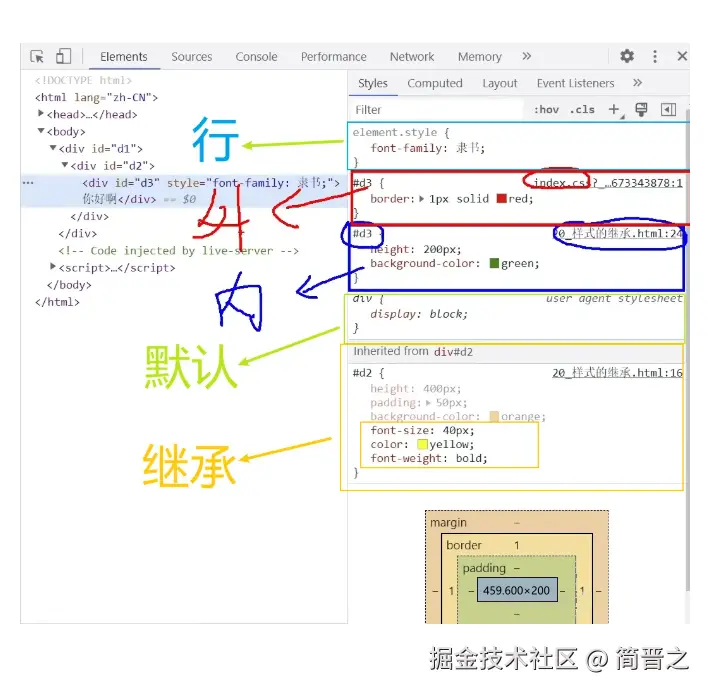
Task: Edit the font-weight: bold declaration
Action: coord(429,458)
